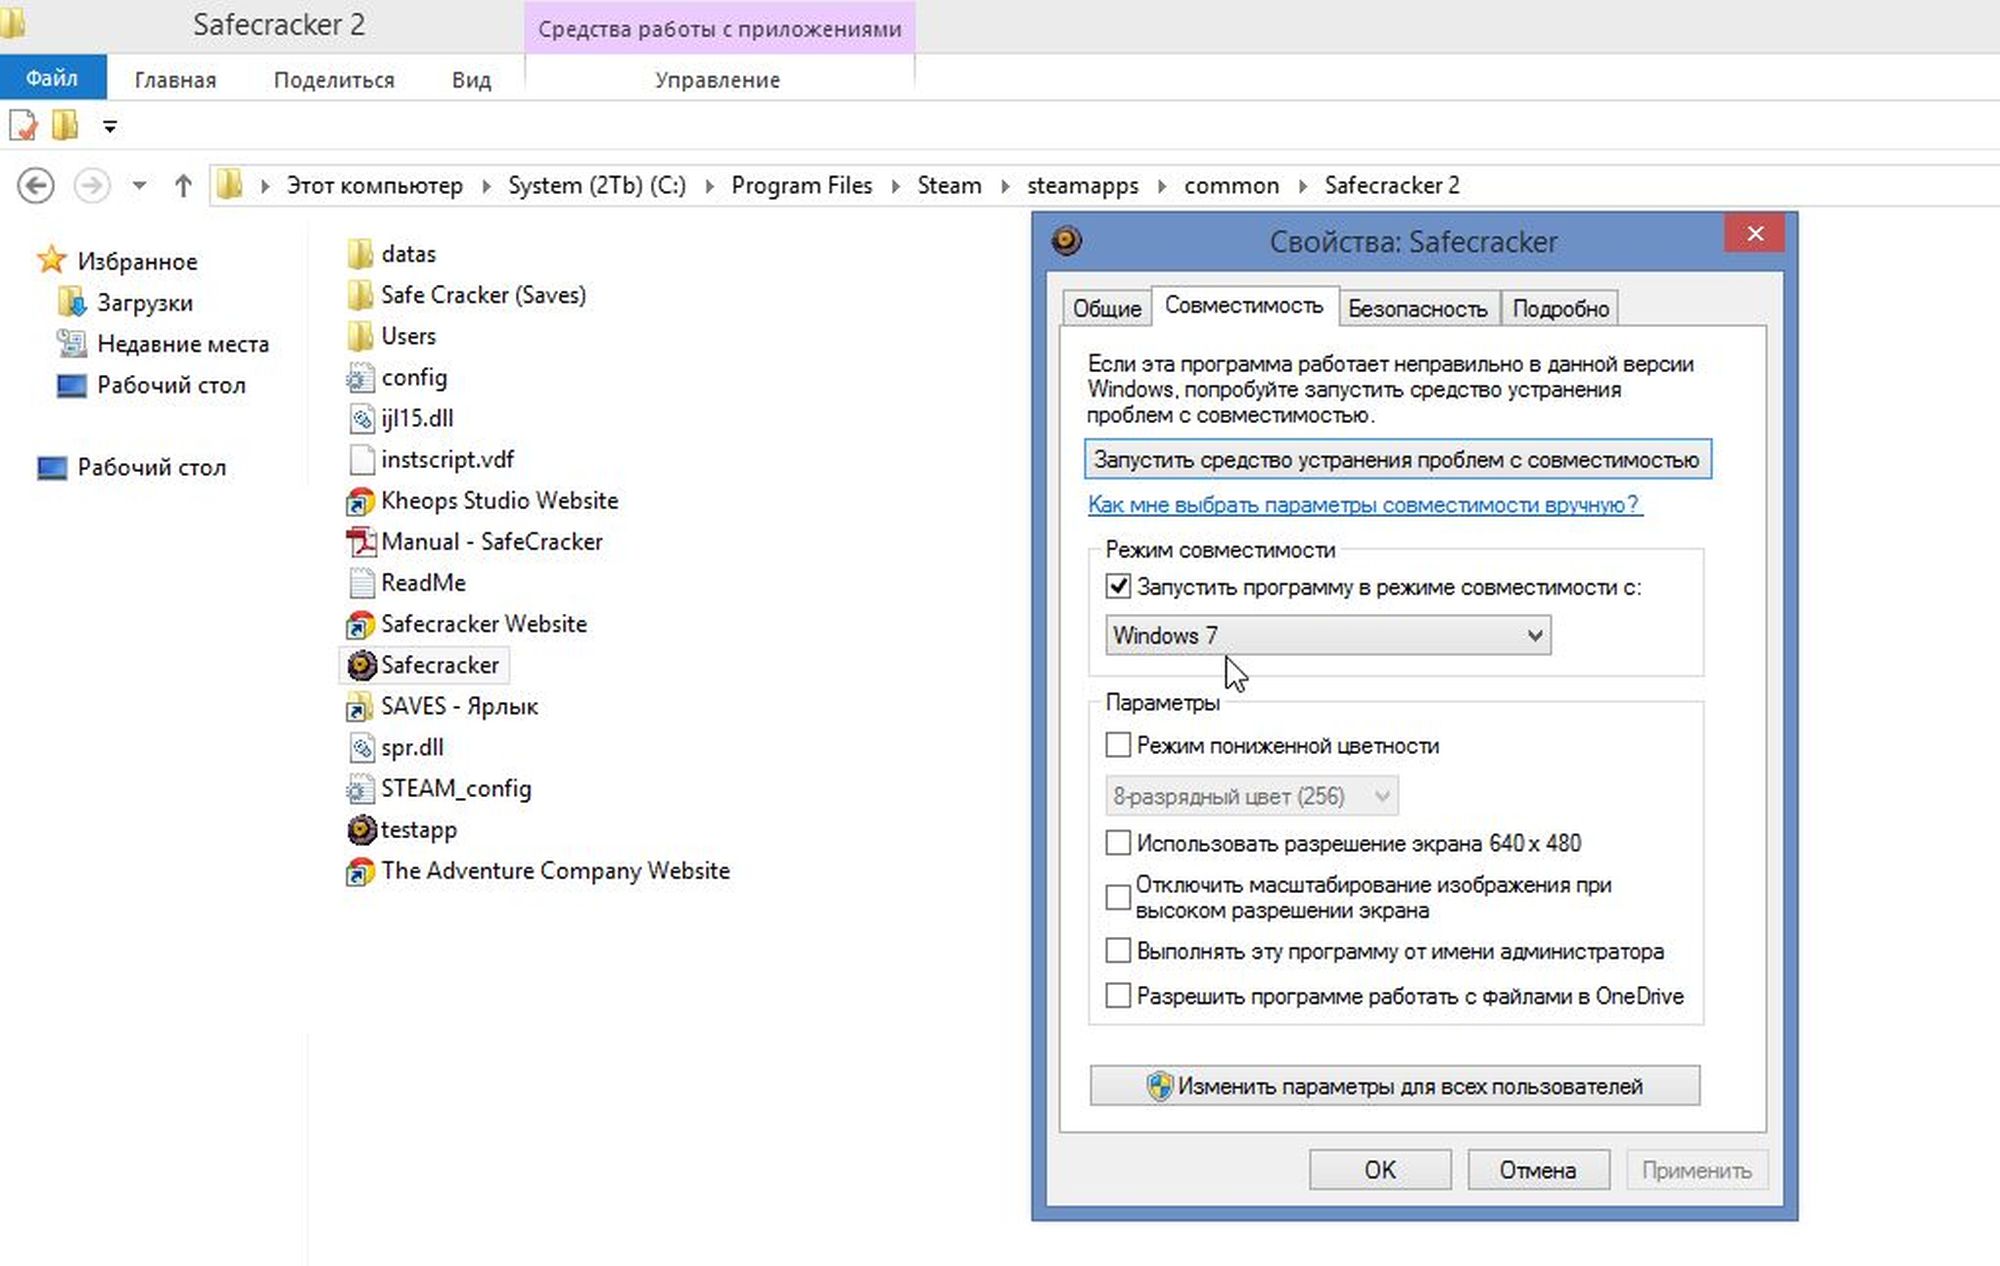Open the Windows 7 compatibility dropdown
This screenshot has width=2000, height=1266.
point(1328,635)
